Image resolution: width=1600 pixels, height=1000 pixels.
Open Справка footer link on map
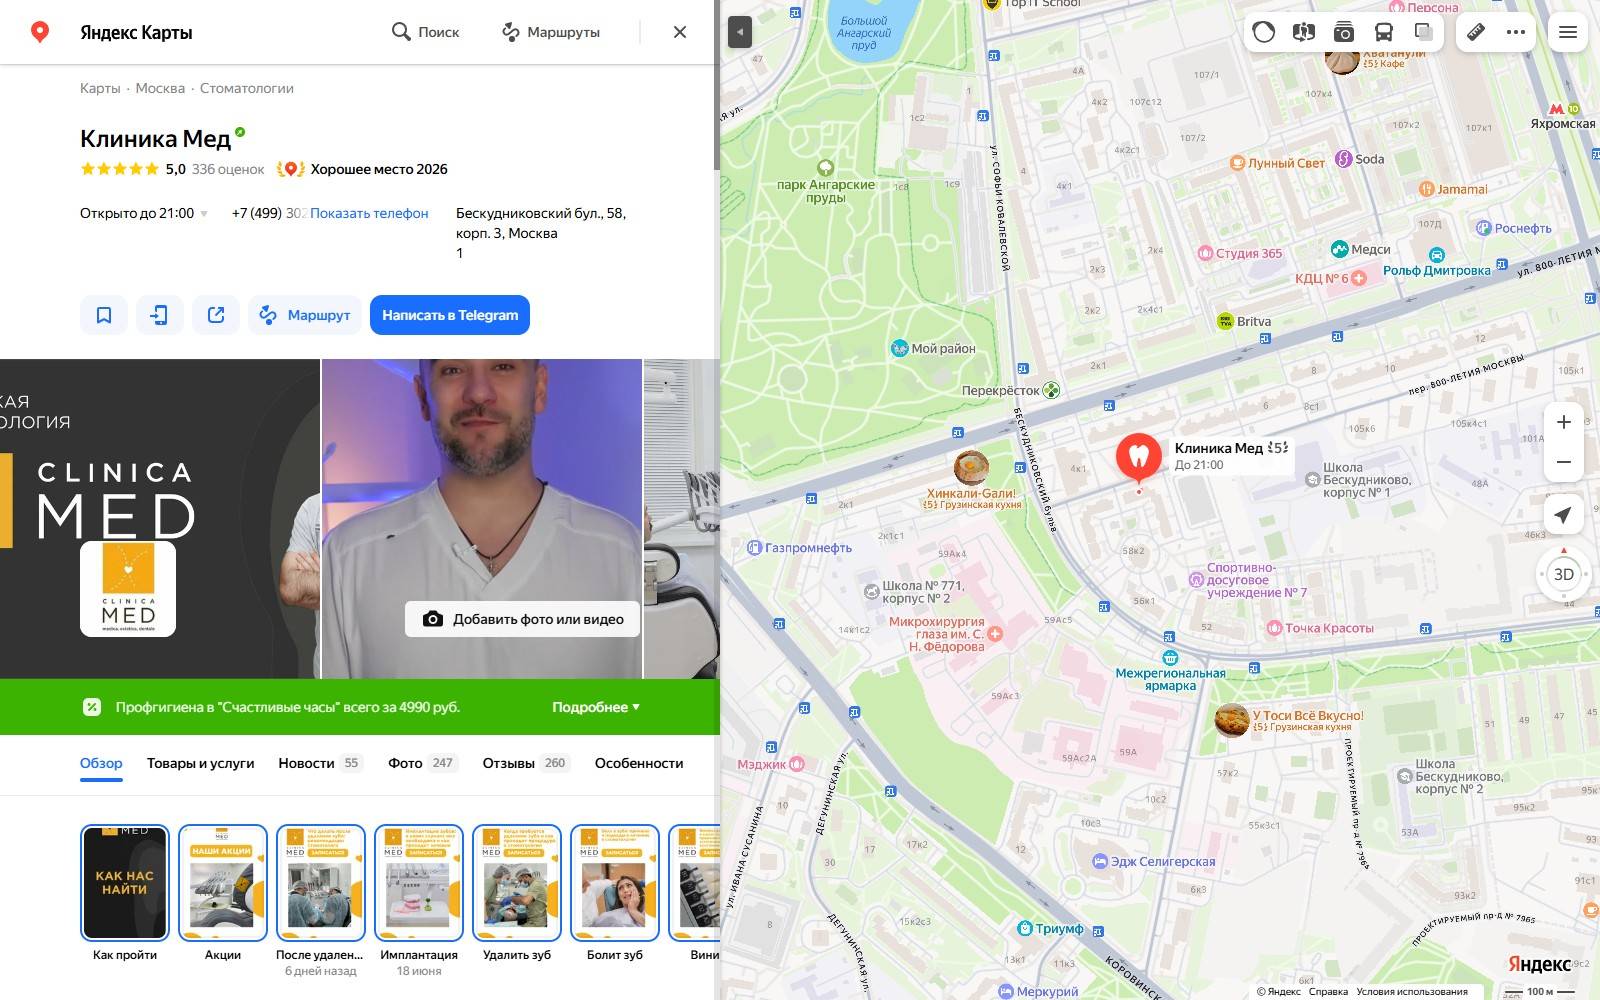pos(1328,992)
